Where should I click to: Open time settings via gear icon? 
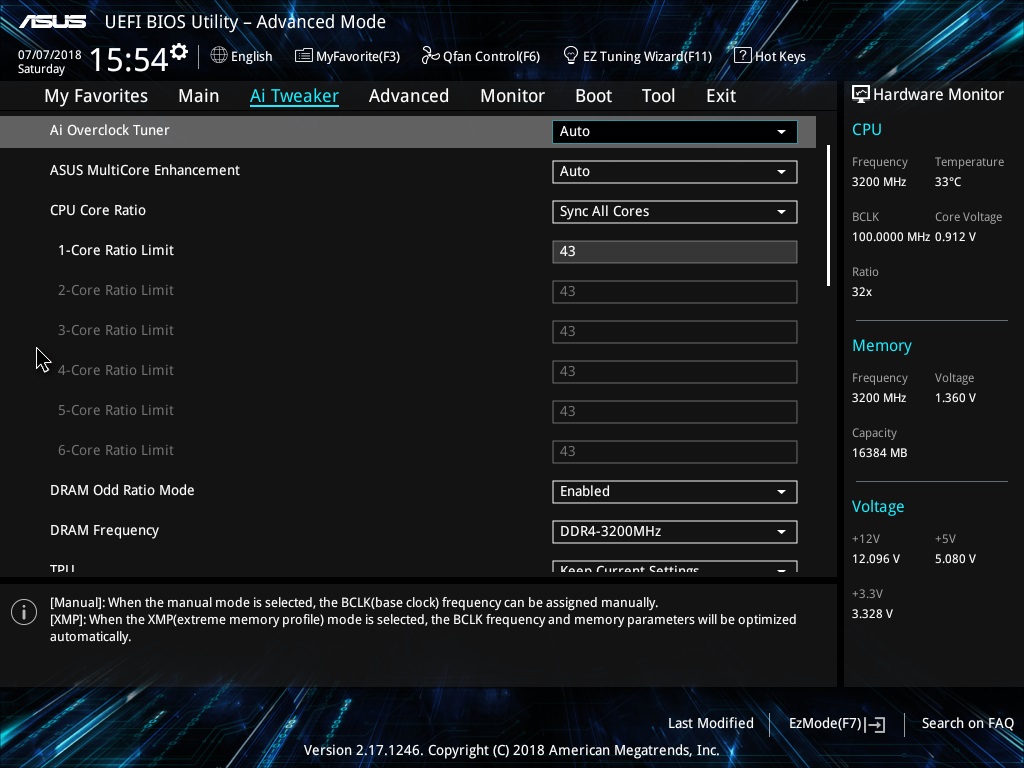click(179, 52)
